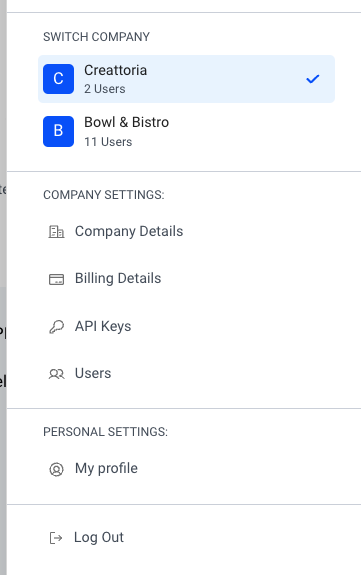Click the credit card icon beside Billing Details
The width and height of the screenshot is (361, 575).
click(x=56, y=279)
